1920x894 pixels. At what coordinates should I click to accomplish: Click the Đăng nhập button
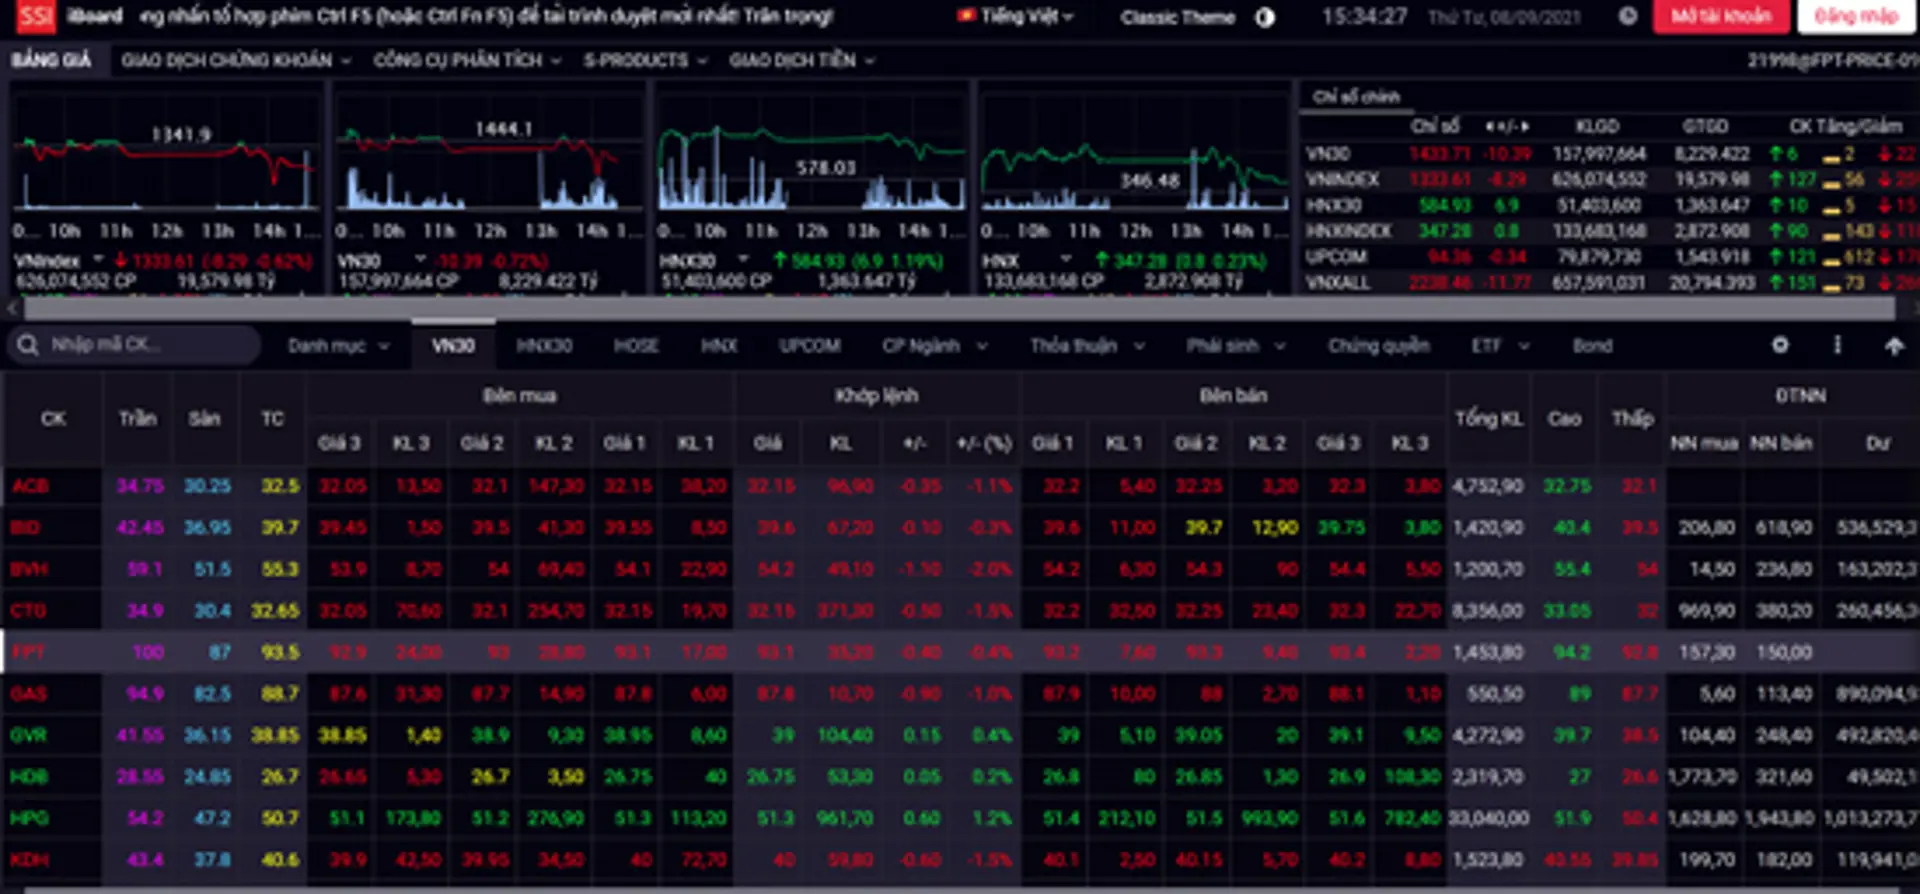click(x=1856, y=16)
